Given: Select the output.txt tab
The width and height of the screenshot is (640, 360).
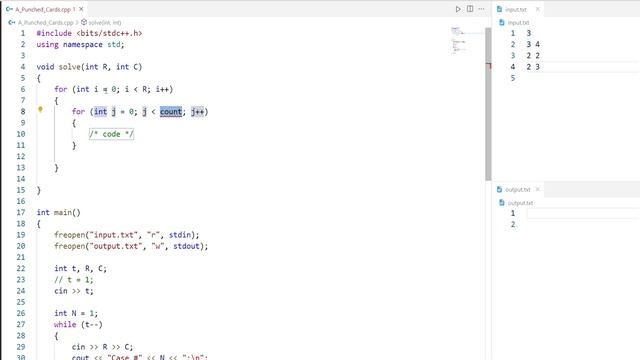Looking at the screenshot, I should pyautogui.click(x=517, y=190).
